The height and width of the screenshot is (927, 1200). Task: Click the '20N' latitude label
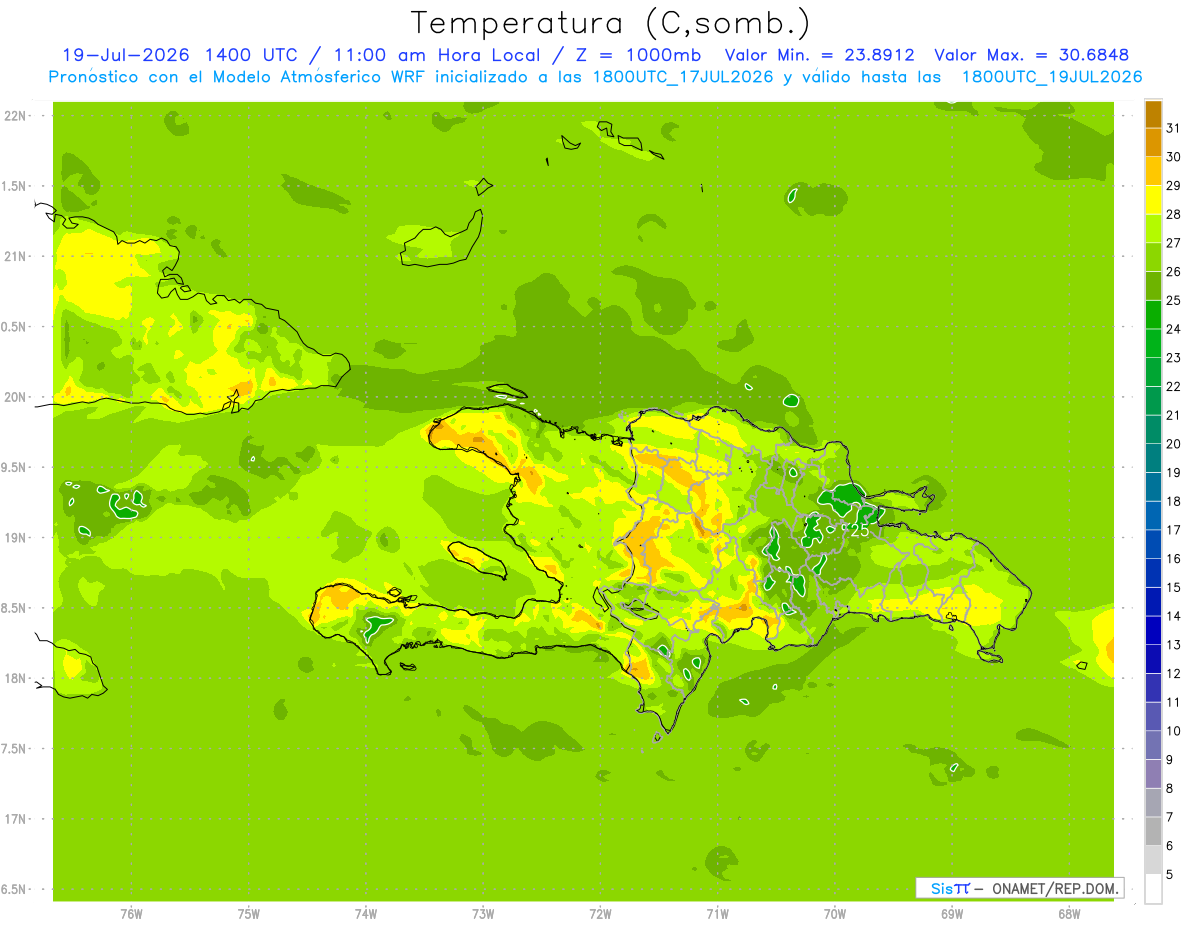pyautogui.click(x=15, y=397)
